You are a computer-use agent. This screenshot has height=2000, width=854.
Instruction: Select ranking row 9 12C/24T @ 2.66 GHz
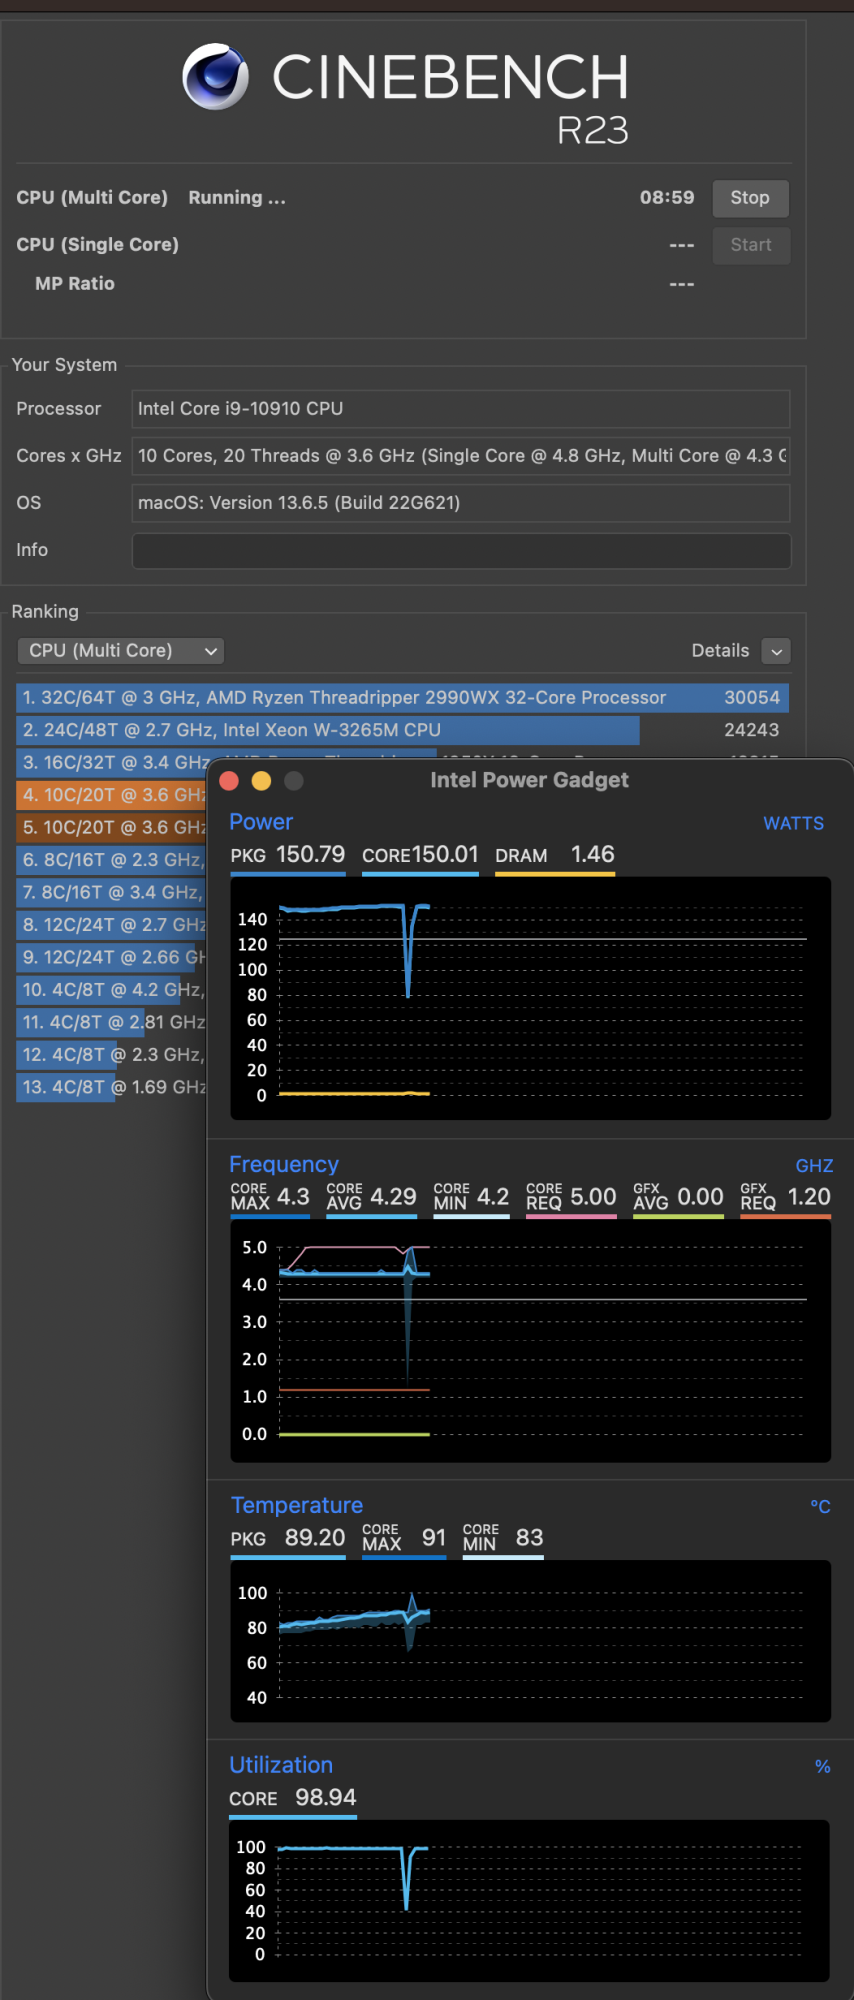point(111,957)
